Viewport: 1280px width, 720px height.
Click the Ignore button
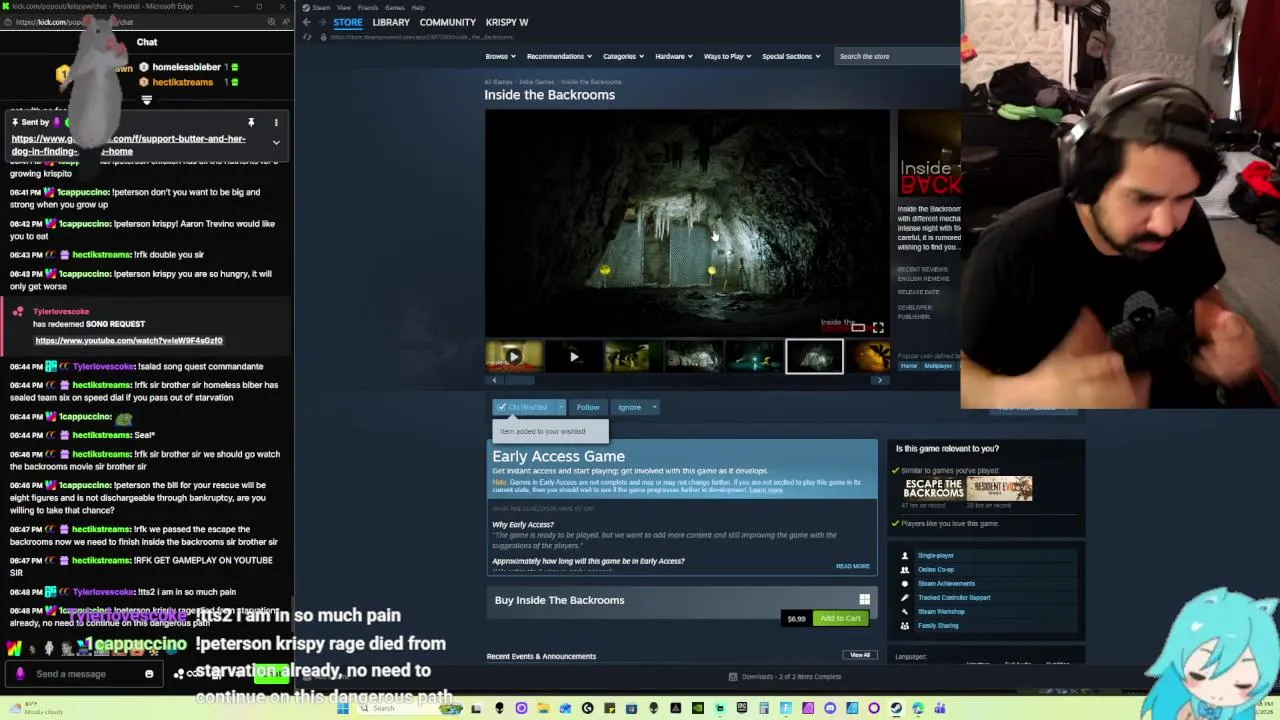tap(629, 407)
